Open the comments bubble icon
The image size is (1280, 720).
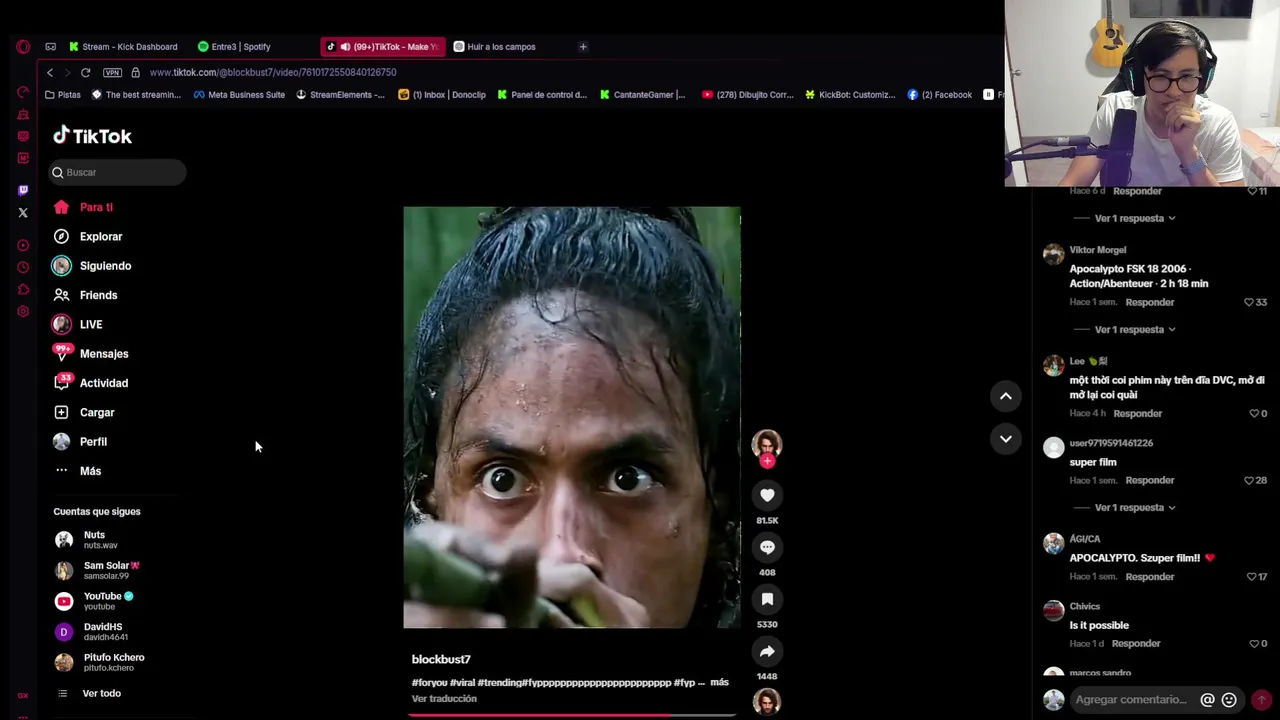(x=767, y=547)
